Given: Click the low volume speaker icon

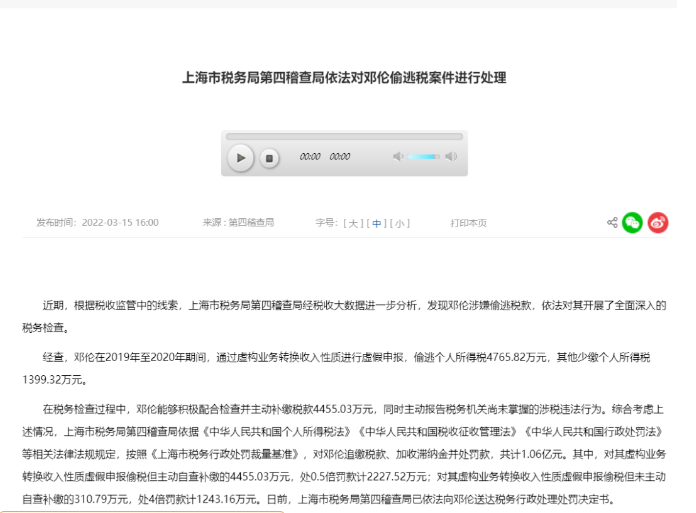Looking at the screenshot, I should tap(398, 157).
